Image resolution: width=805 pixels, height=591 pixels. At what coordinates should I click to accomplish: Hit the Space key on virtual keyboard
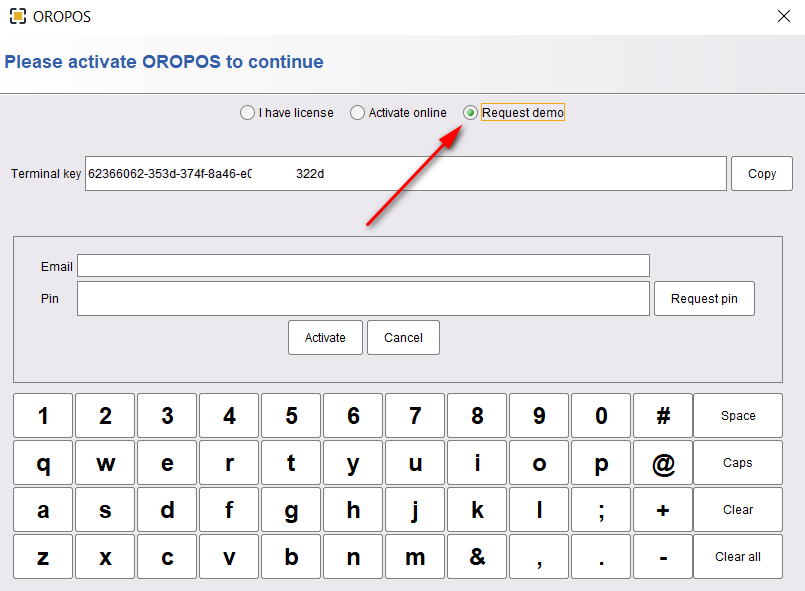click(x=738, y=415)
